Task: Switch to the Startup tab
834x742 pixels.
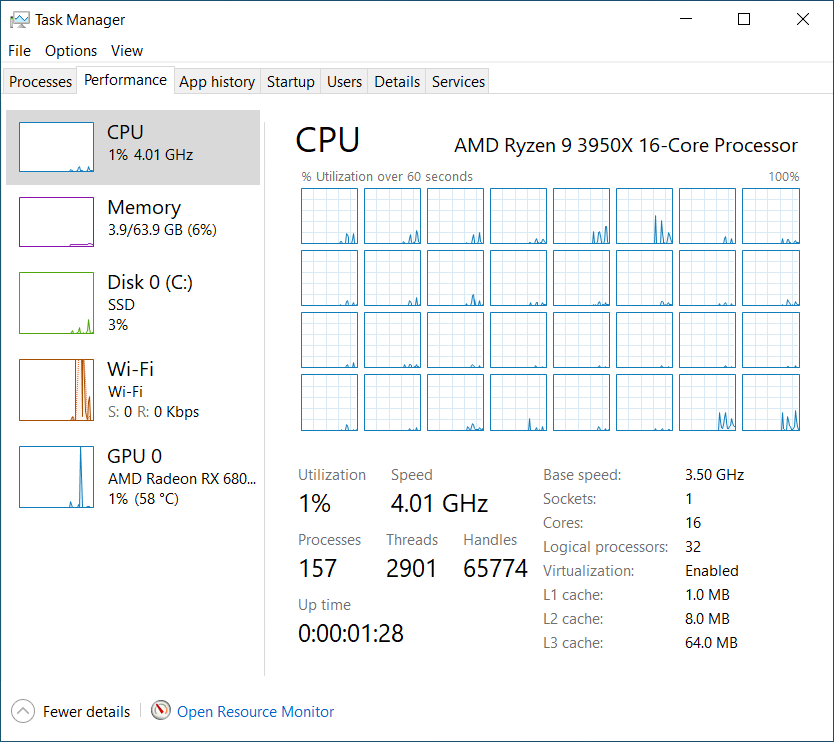Action: (290, 81)
